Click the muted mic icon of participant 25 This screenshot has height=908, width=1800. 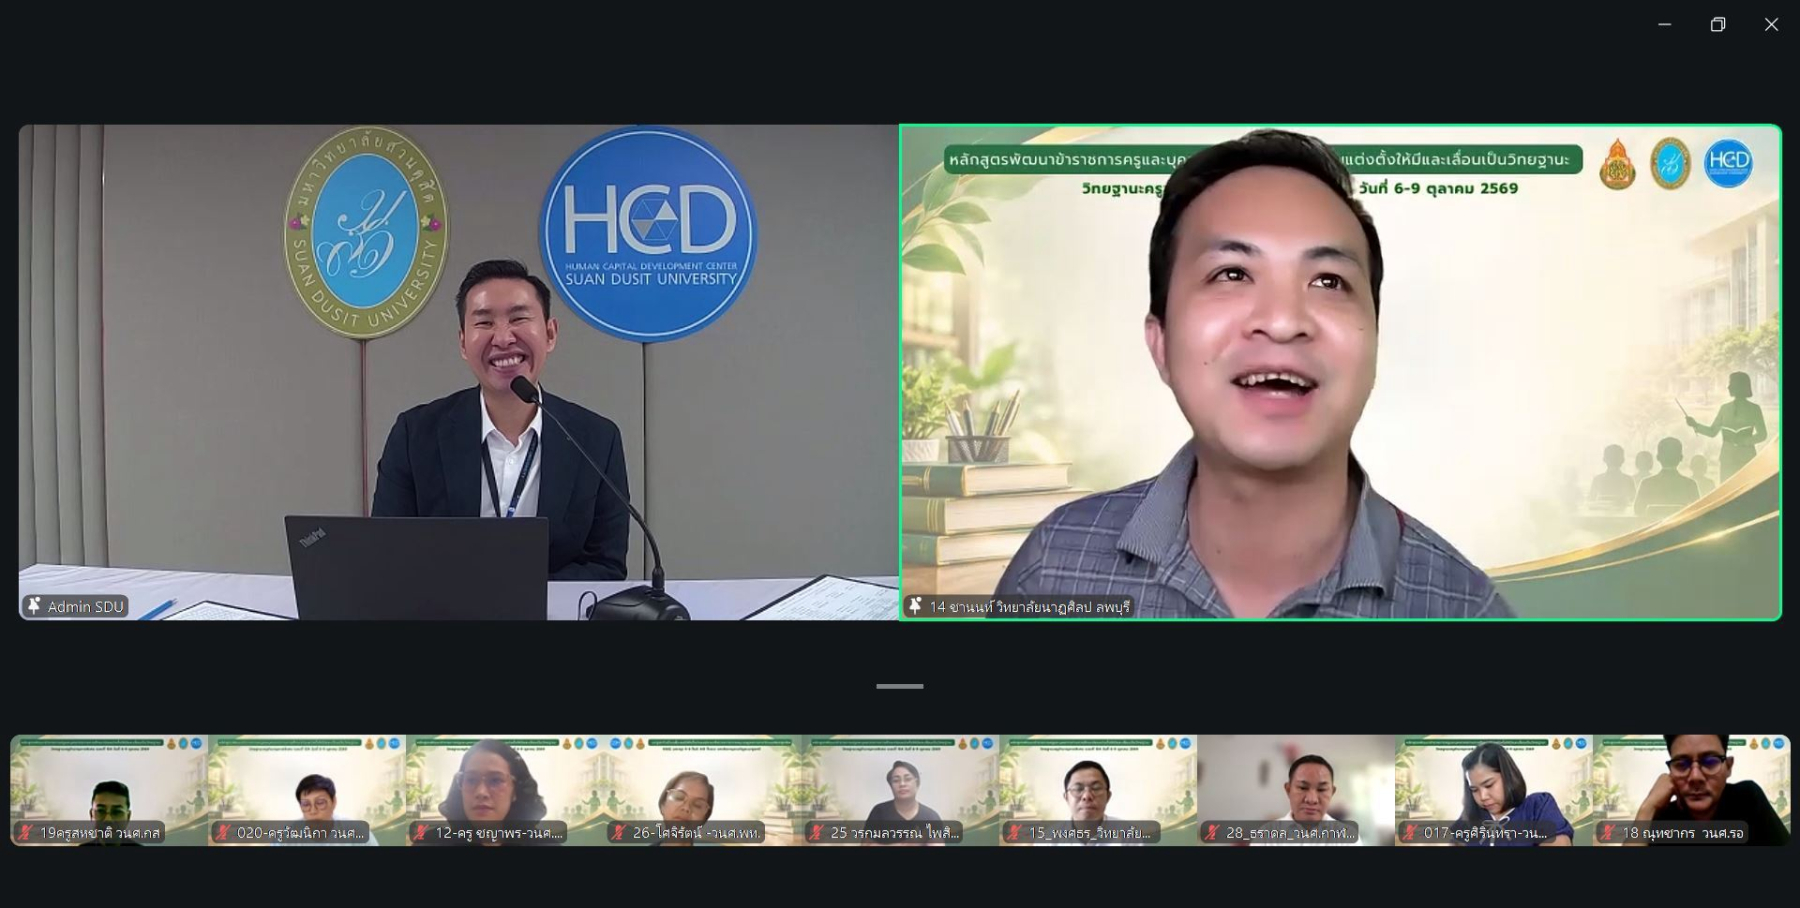pos(817,832)
